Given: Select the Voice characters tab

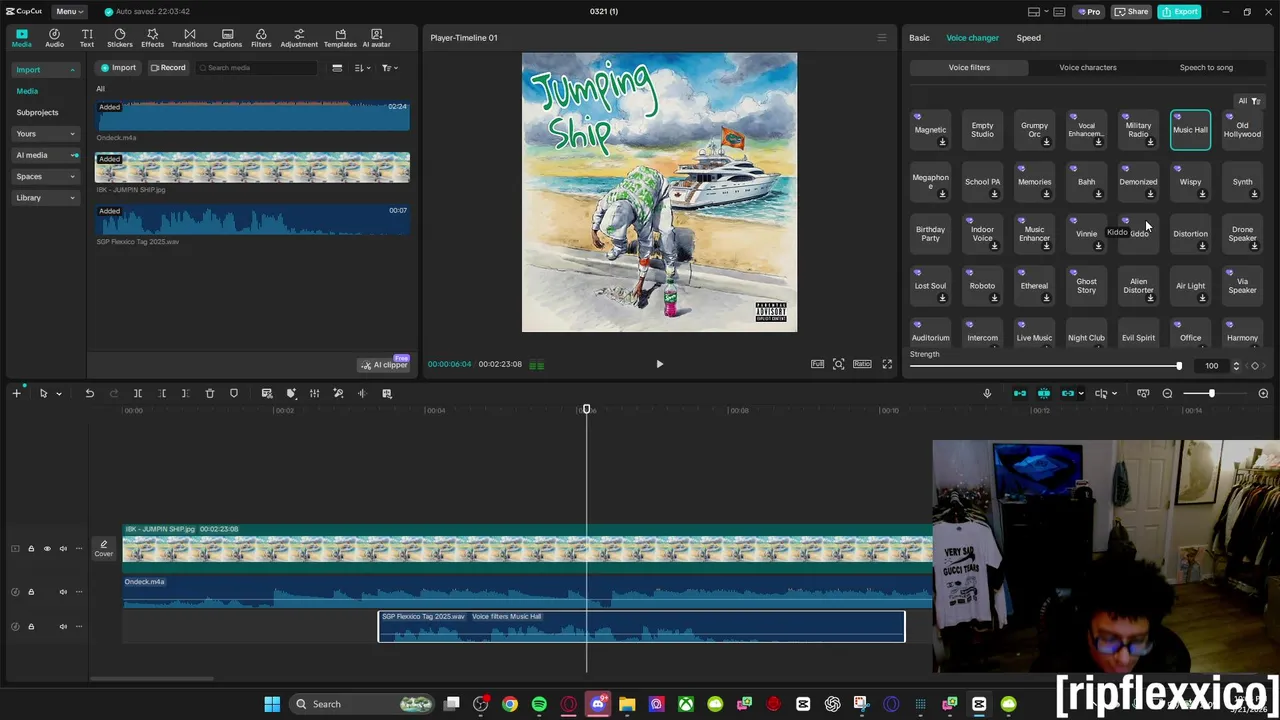Looking at the screenshot, I should click(1088, 67).
